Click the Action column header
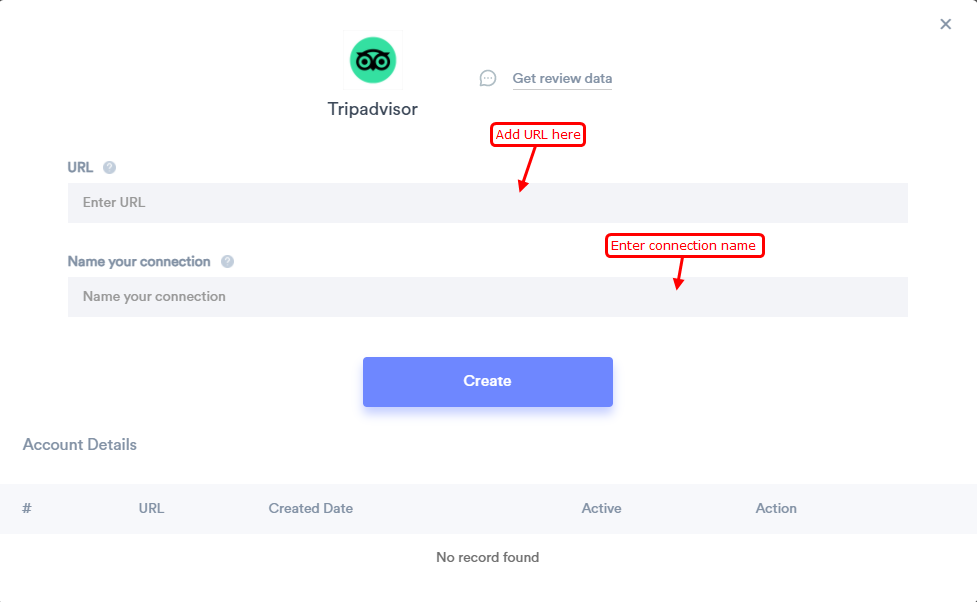977x602 pixels. click(x=776, y=509)
